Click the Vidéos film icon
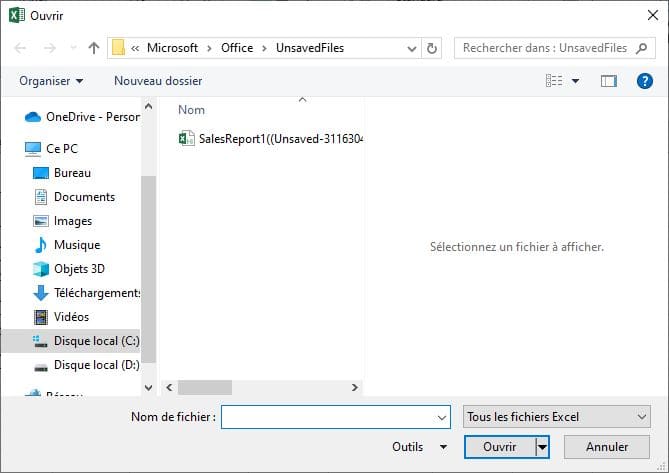Screen dimensions: 669x473 point(41,317)
